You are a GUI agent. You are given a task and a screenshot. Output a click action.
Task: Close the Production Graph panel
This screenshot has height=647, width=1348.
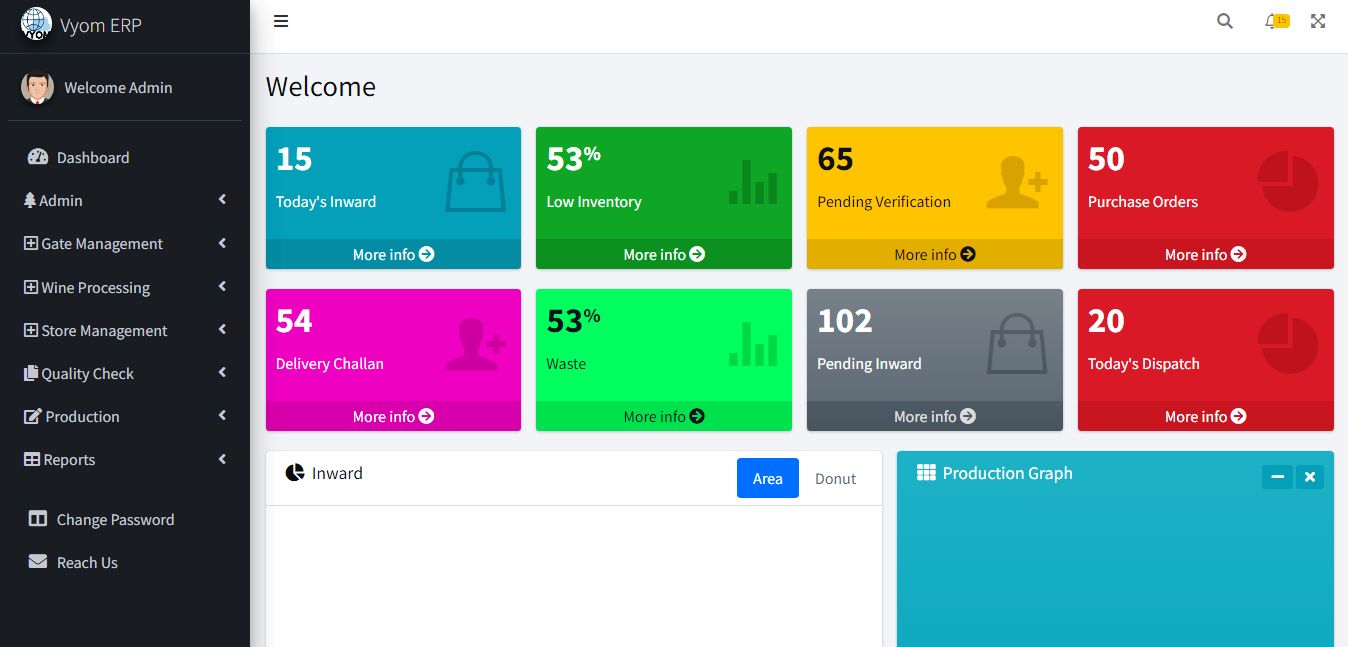1309,477
